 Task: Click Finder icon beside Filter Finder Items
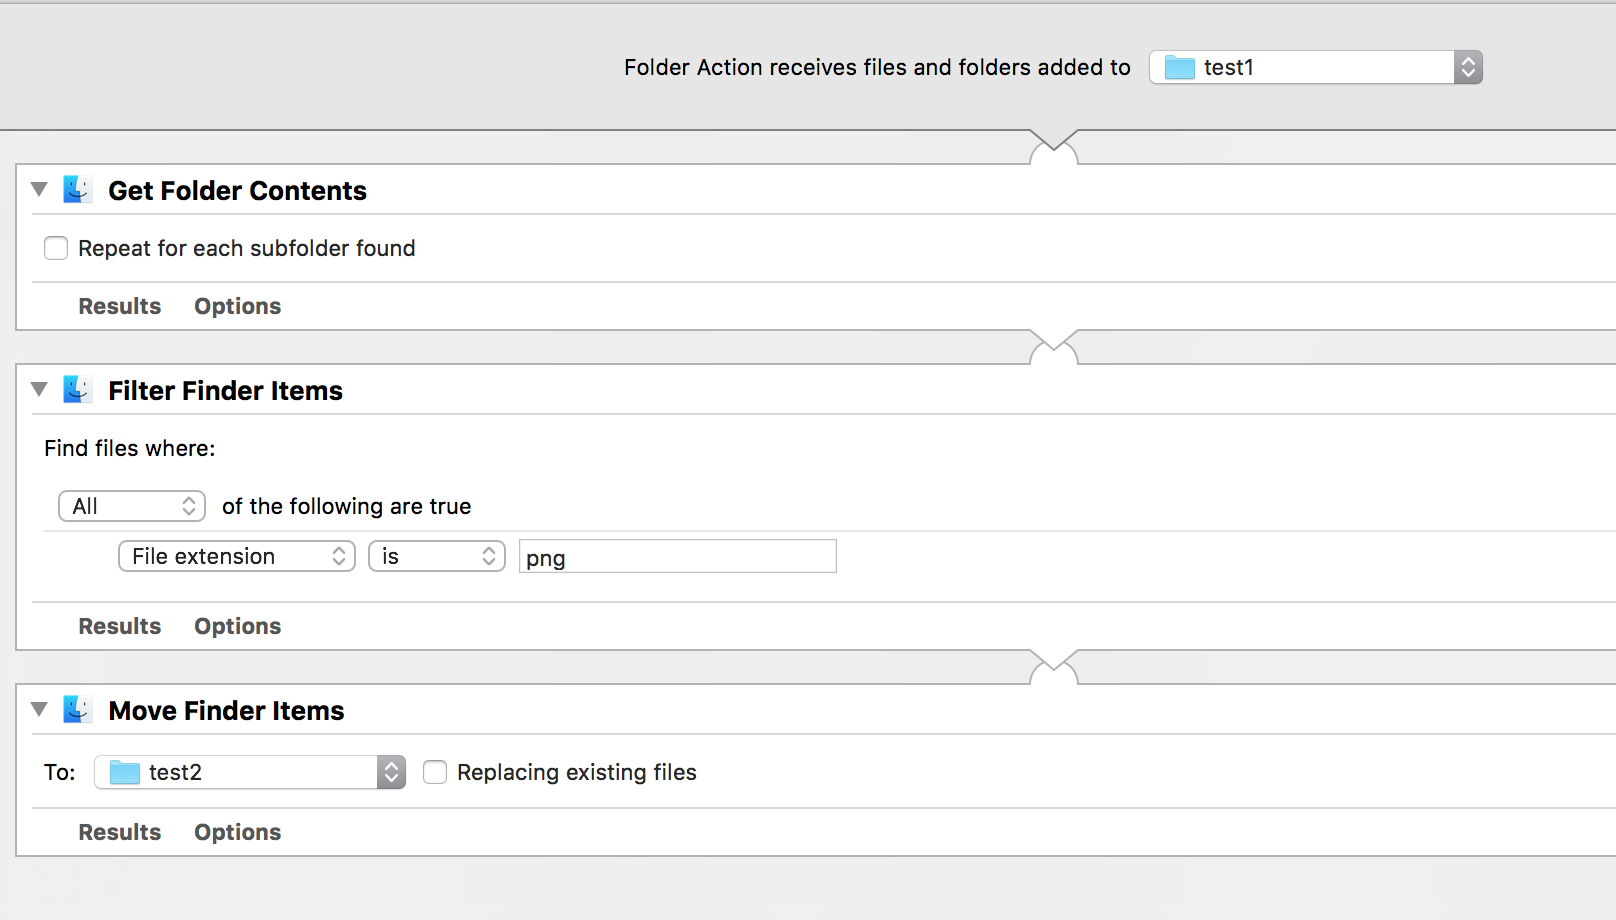[x=77, y=390]
